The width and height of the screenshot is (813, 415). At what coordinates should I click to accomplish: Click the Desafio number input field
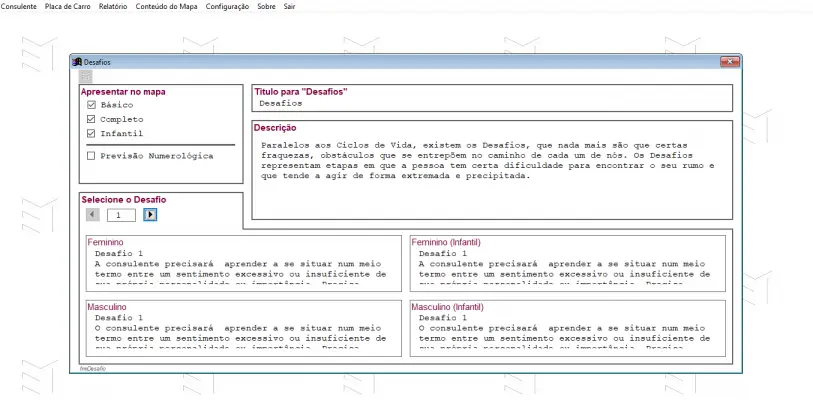coord(121,215)
